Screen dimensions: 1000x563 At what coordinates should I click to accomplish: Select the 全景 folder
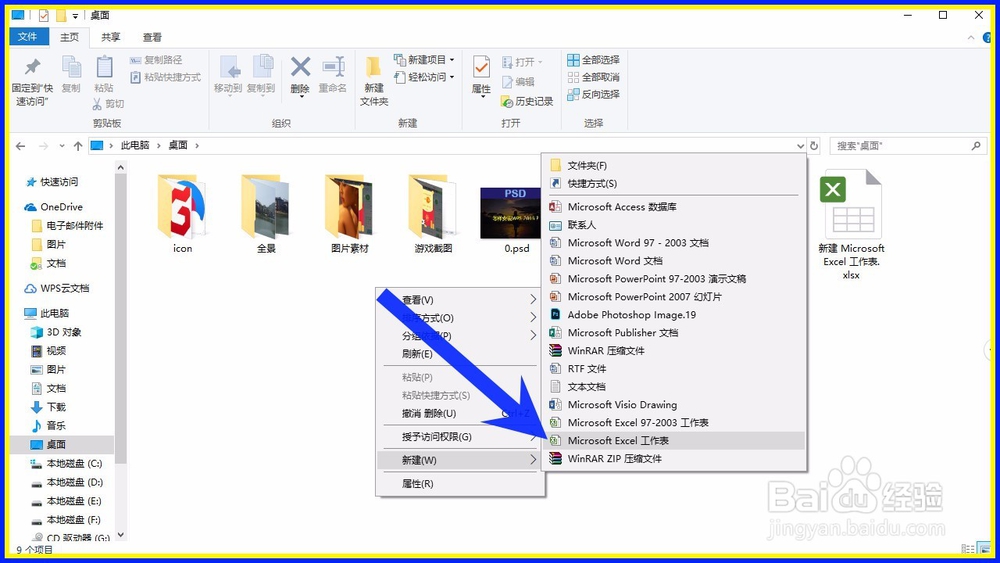coord(266,214)
